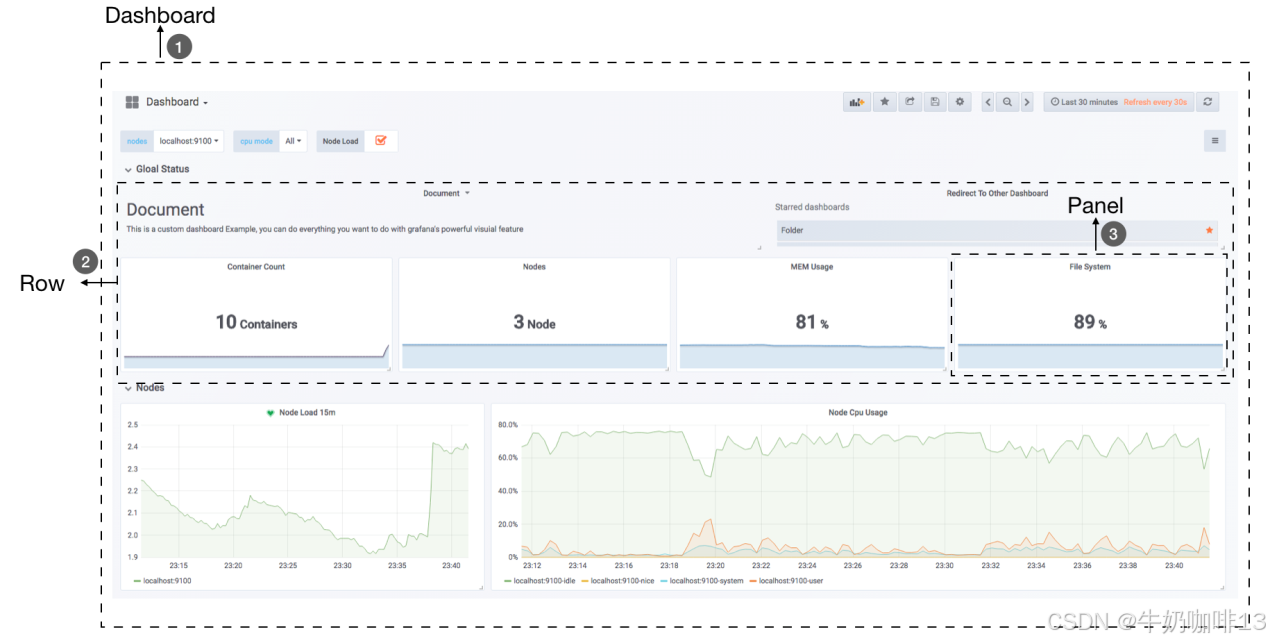Click the zoom out magnifier icon
Image resolution: width=1270 pixels, height=643 pixels.
[x=1007, y=102]
